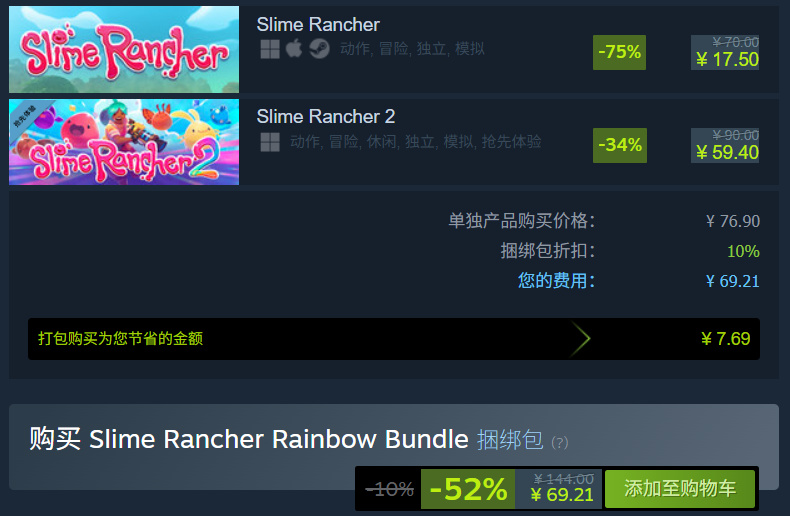Open the bundle help question mark
Image resolution: width=790 pixels, height=516 pixels.
click(x=560, y=442)
